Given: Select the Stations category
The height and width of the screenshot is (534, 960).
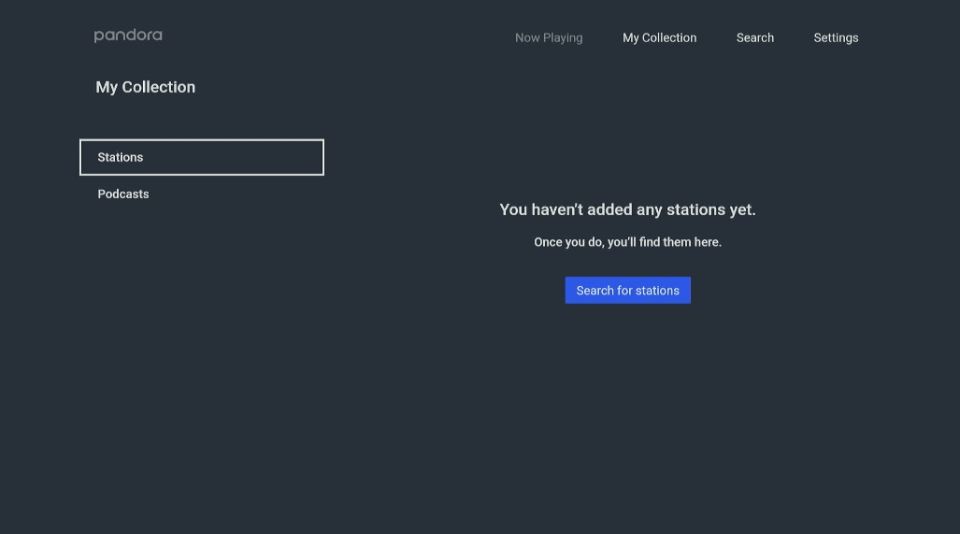Looking at the screenshot, I should (201, 157).
